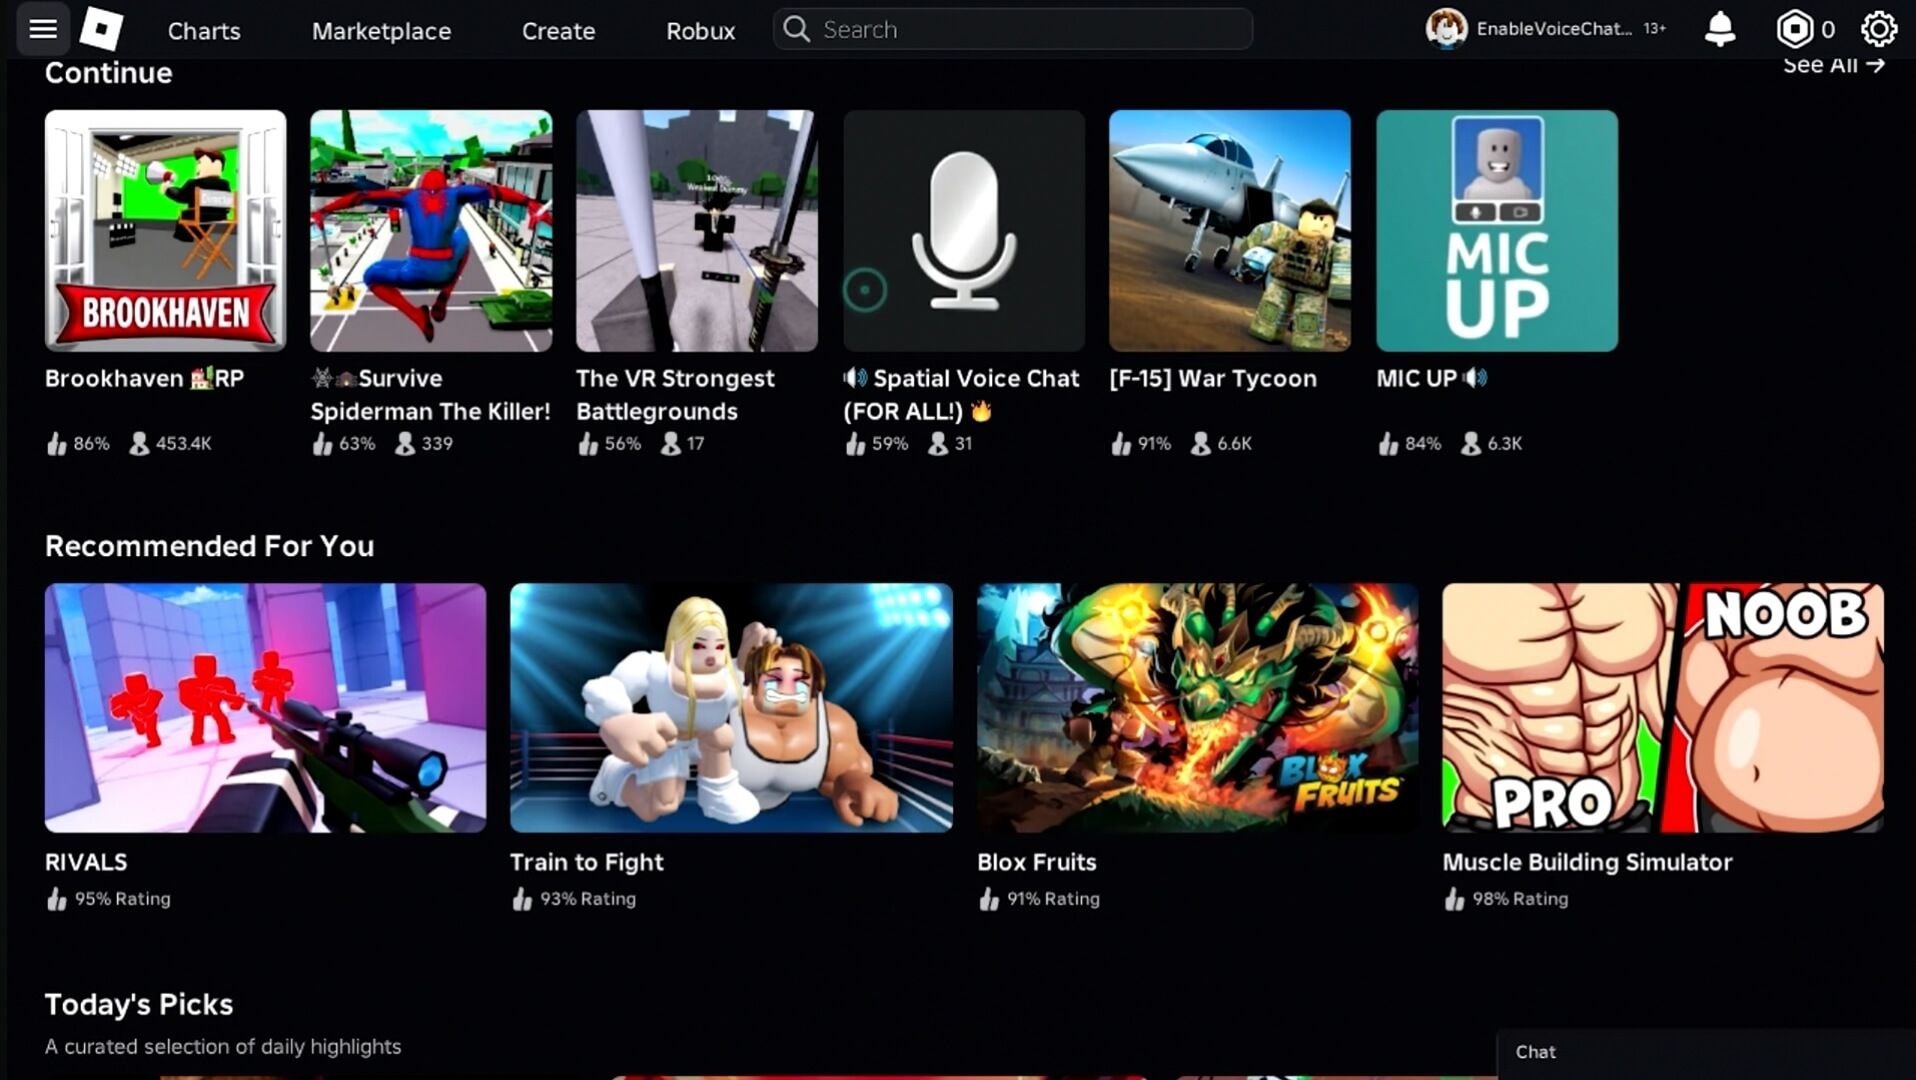
Task: Click the 6.6K player count text
Action: pos(1234,443)
